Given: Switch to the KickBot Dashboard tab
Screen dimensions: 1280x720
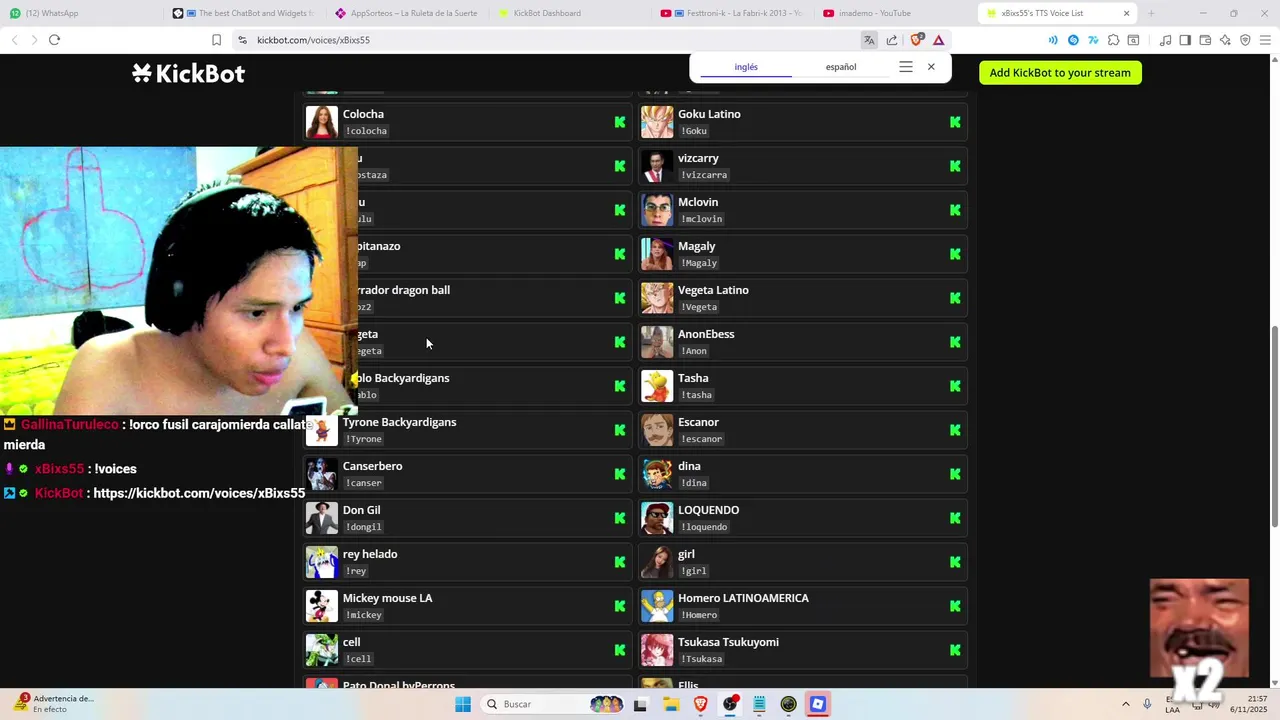Looking at the screenshot, I should pyautogui.click(x=570, y=13).
